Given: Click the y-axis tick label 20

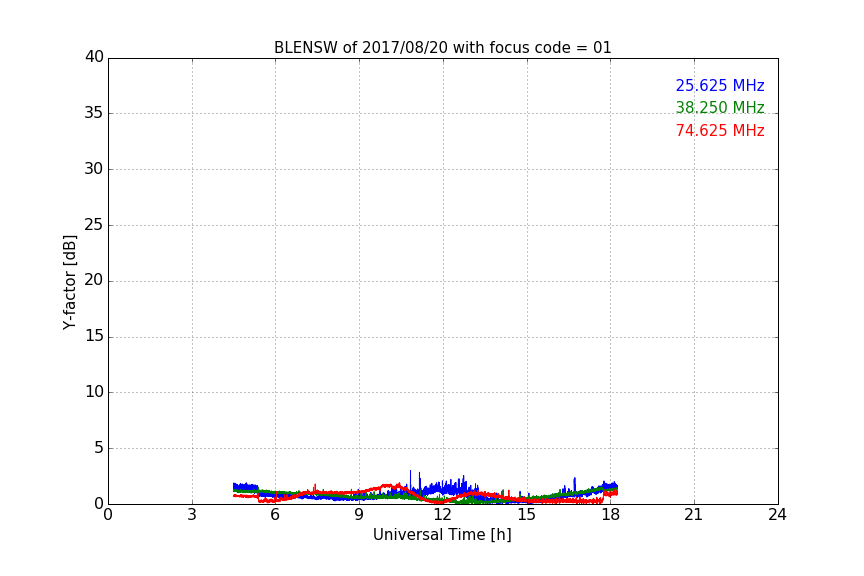Looking at the screenshot, I should (94, 281).
